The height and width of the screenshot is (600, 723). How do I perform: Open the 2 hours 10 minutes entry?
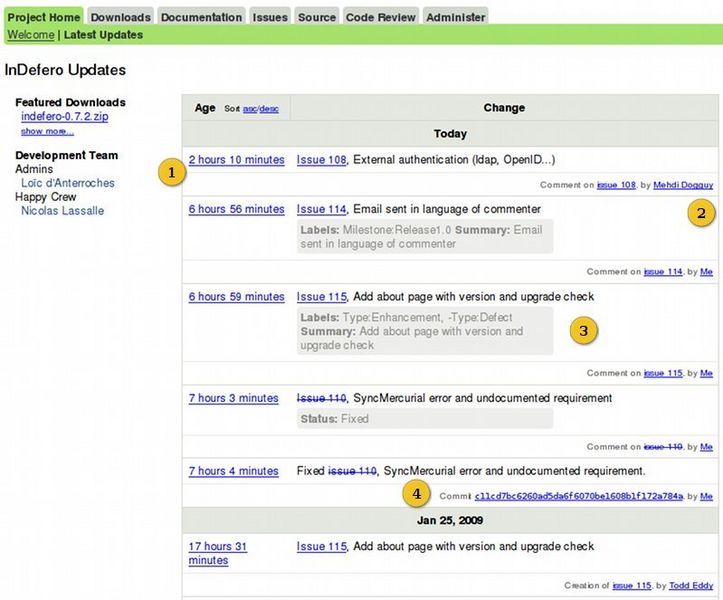tap(237, 160)
